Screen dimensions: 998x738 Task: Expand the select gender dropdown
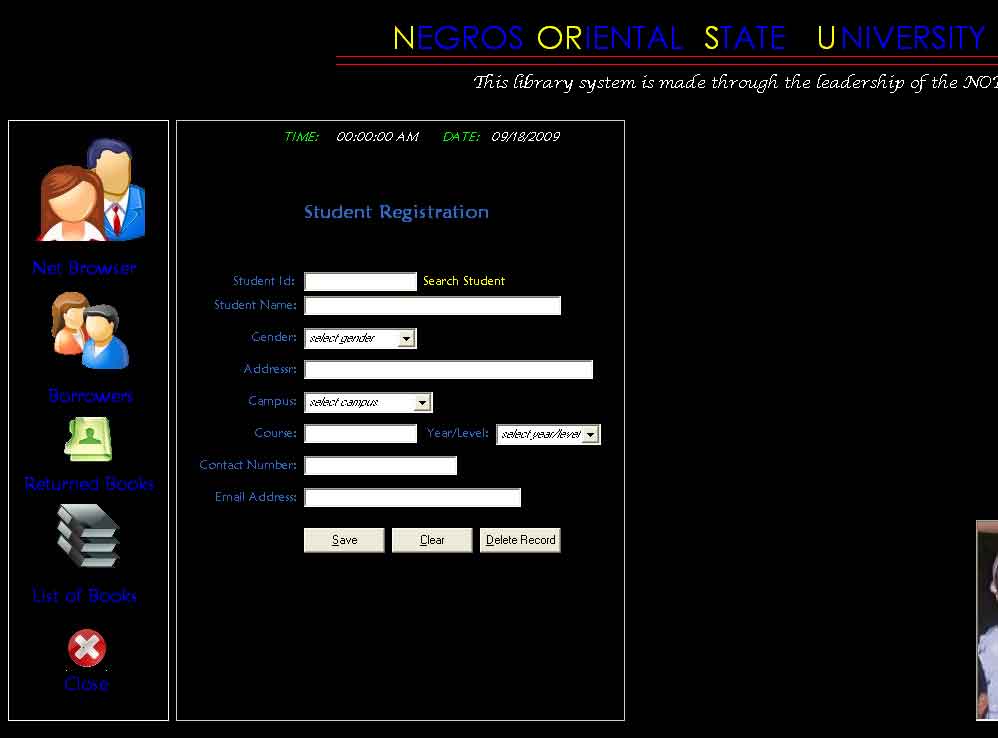(360, 338)
